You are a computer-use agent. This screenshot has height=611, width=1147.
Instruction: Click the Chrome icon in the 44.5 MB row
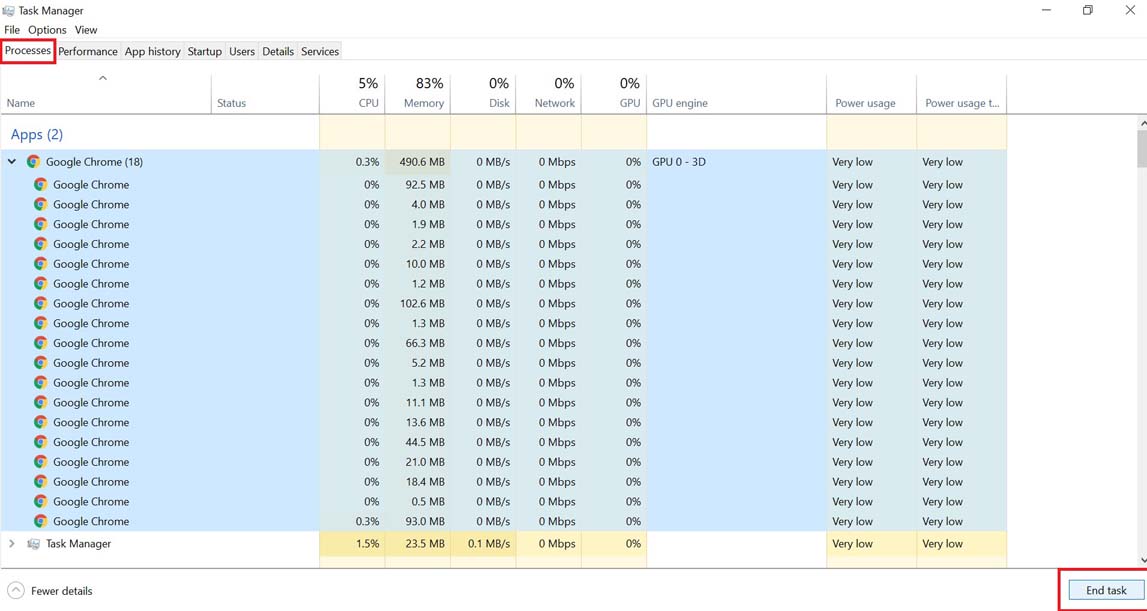[x=40, y=442]
